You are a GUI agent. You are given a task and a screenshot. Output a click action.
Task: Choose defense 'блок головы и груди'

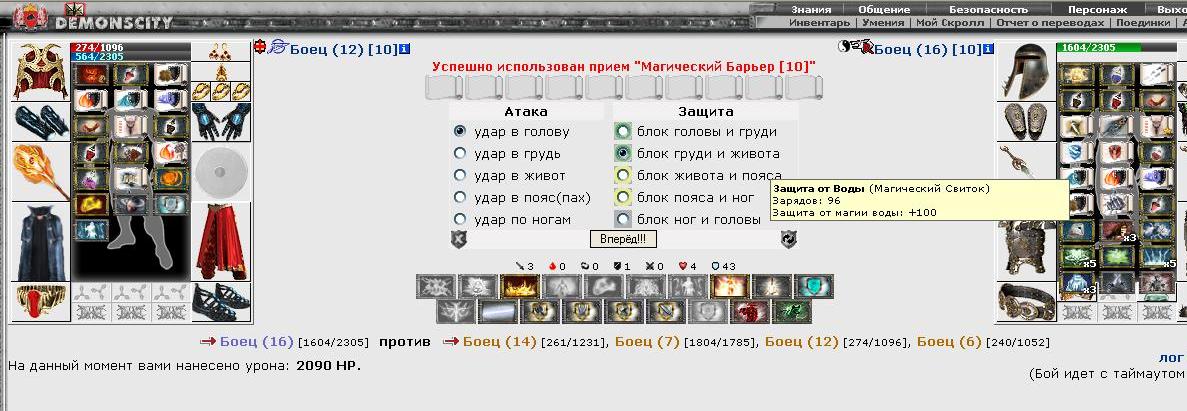click(623, 132)
